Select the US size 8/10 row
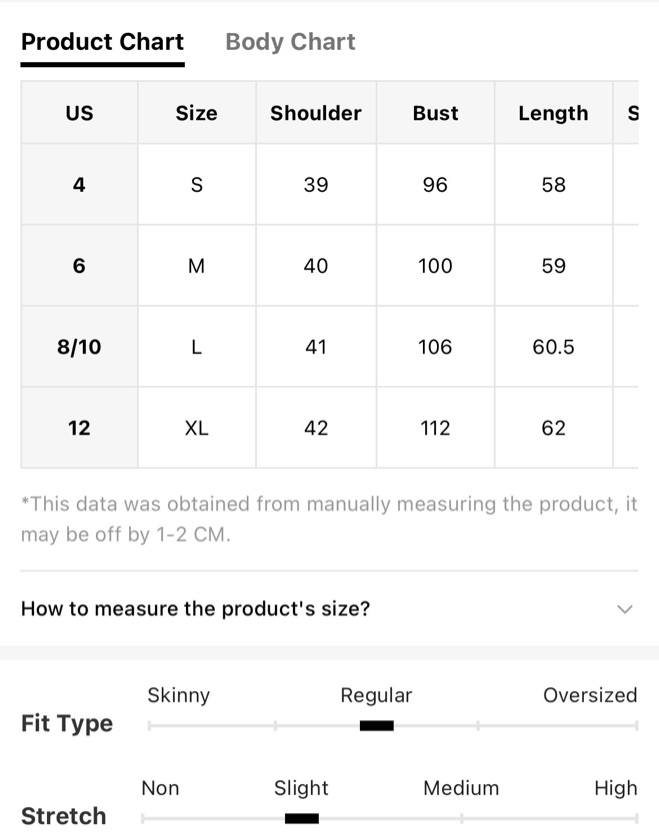Viewport: 659px width, 840px height. tap(329, 347)
